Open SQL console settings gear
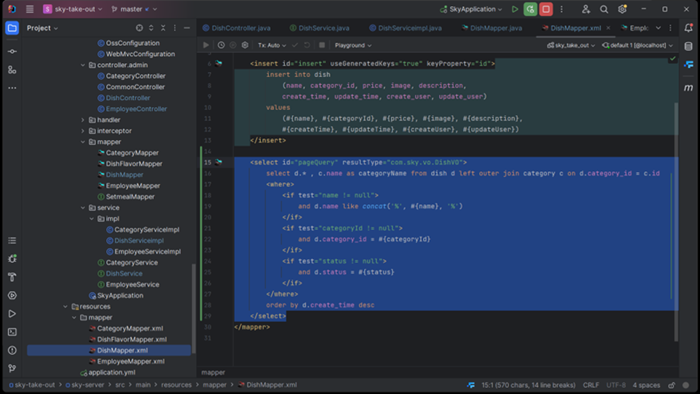Image resolution: width=700 pixels, height=394 pixels. pos(245,45)
